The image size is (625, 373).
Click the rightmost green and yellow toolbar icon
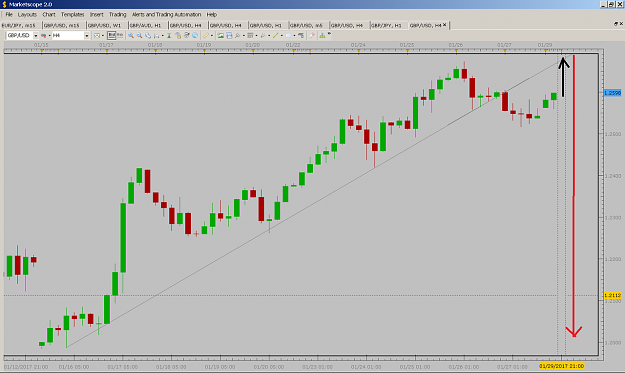tap(322, 35)
